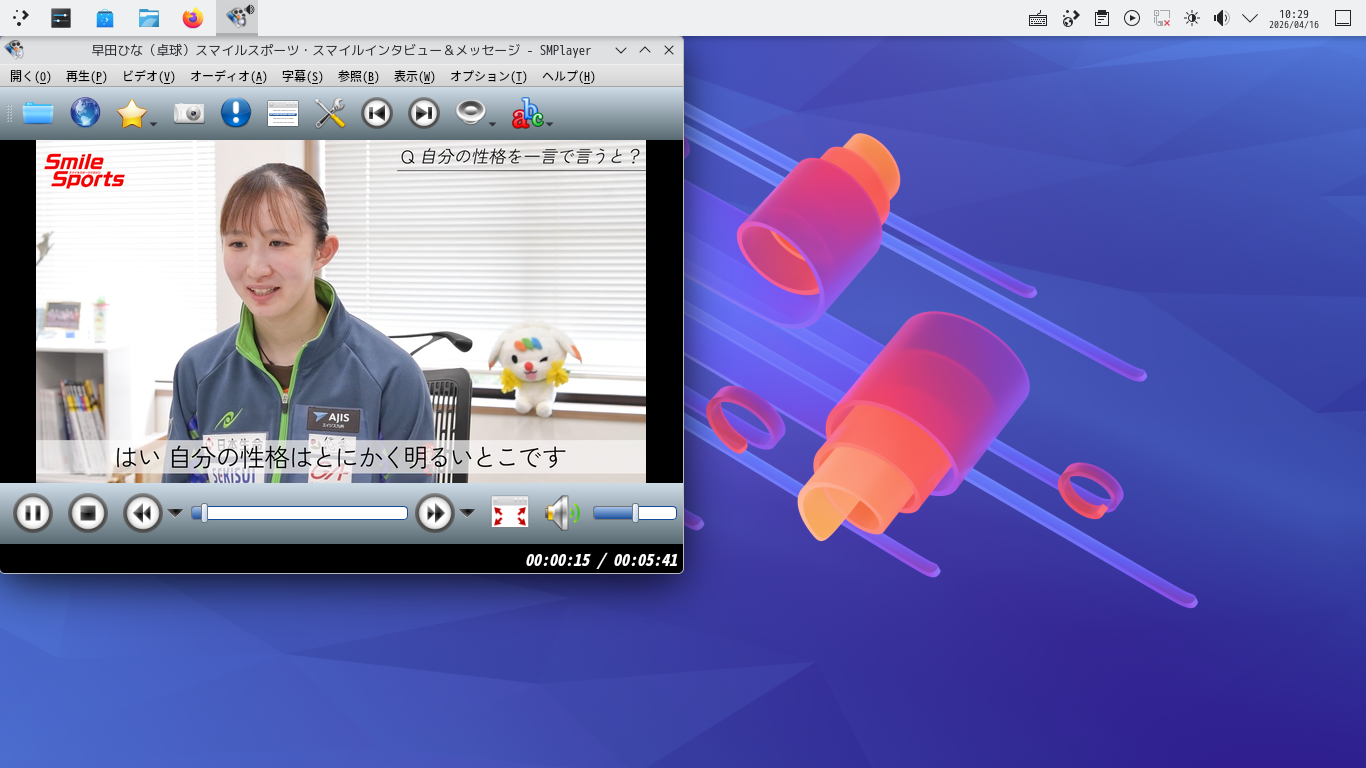
Task: Click the video display area
Action: pyautogui.click(x=341, y=311)
